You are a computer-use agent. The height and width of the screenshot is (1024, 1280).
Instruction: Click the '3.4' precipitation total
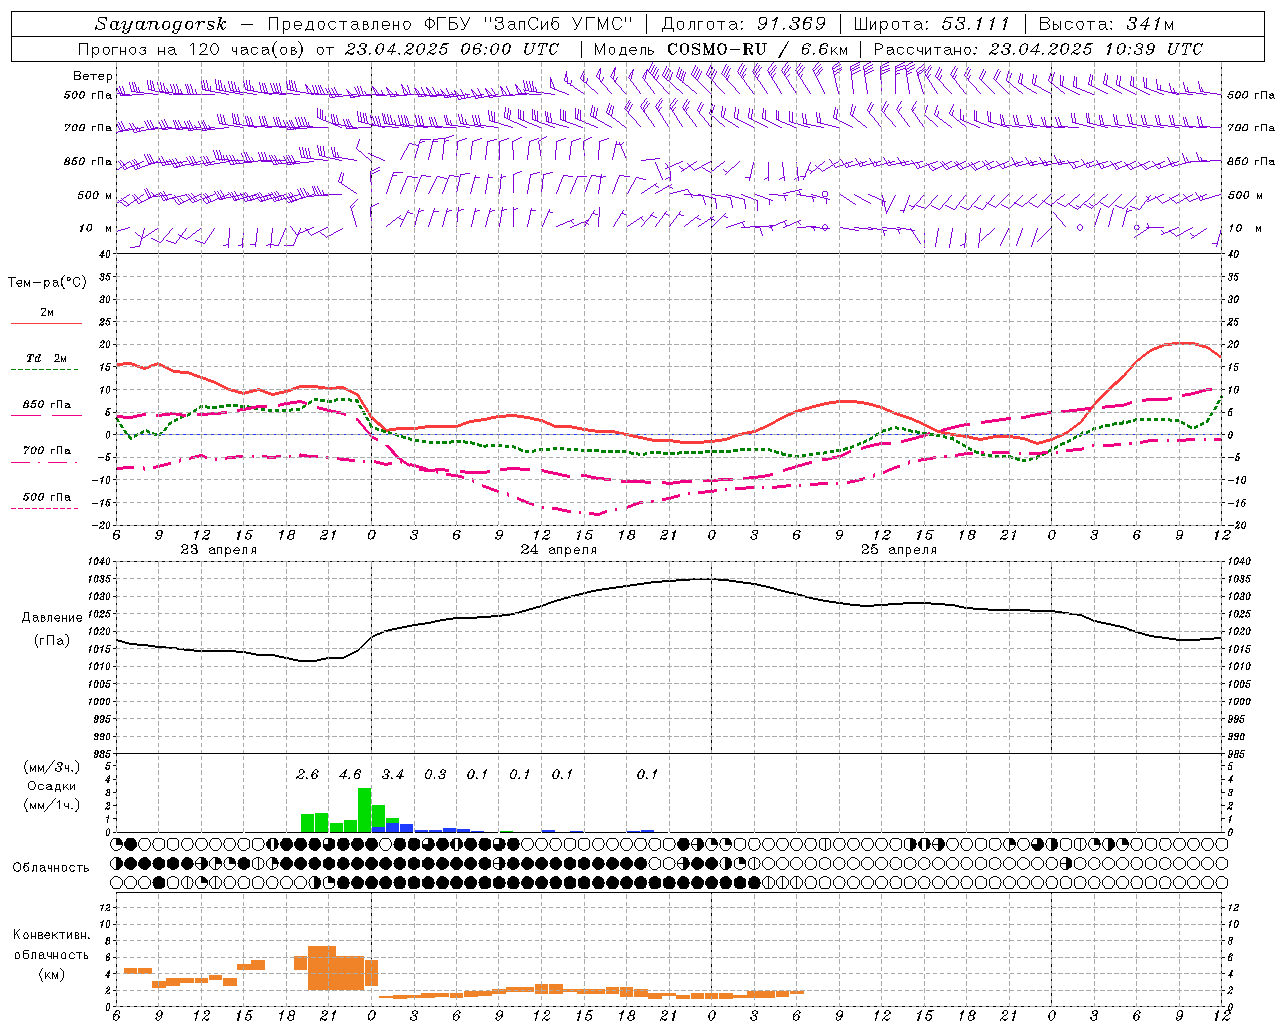click(x=393, y=775)
